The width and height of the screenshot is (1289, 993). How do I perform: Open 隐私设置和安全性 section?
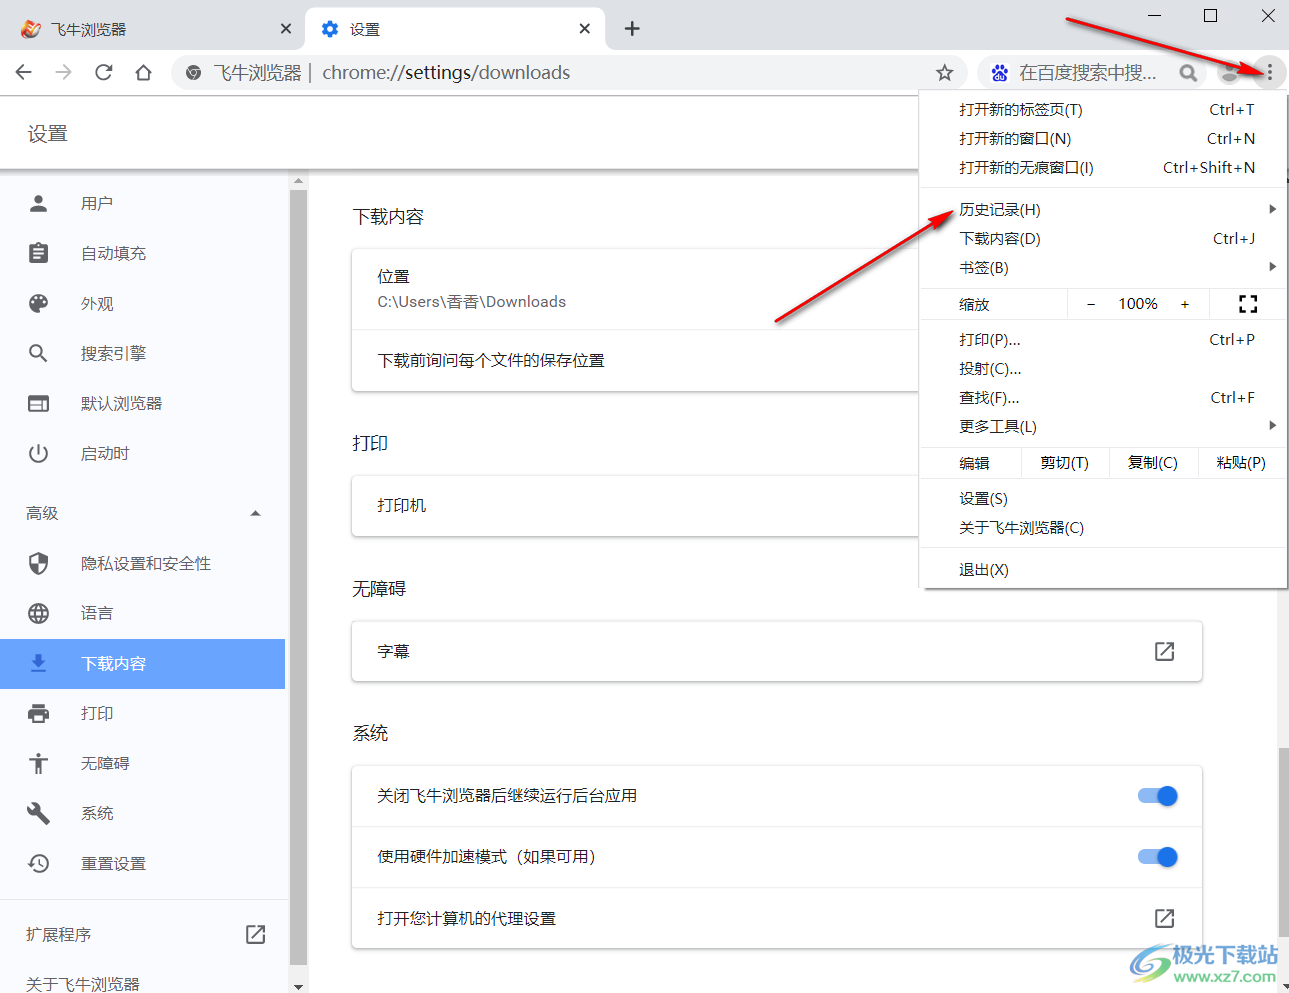[x=142, y=564]
